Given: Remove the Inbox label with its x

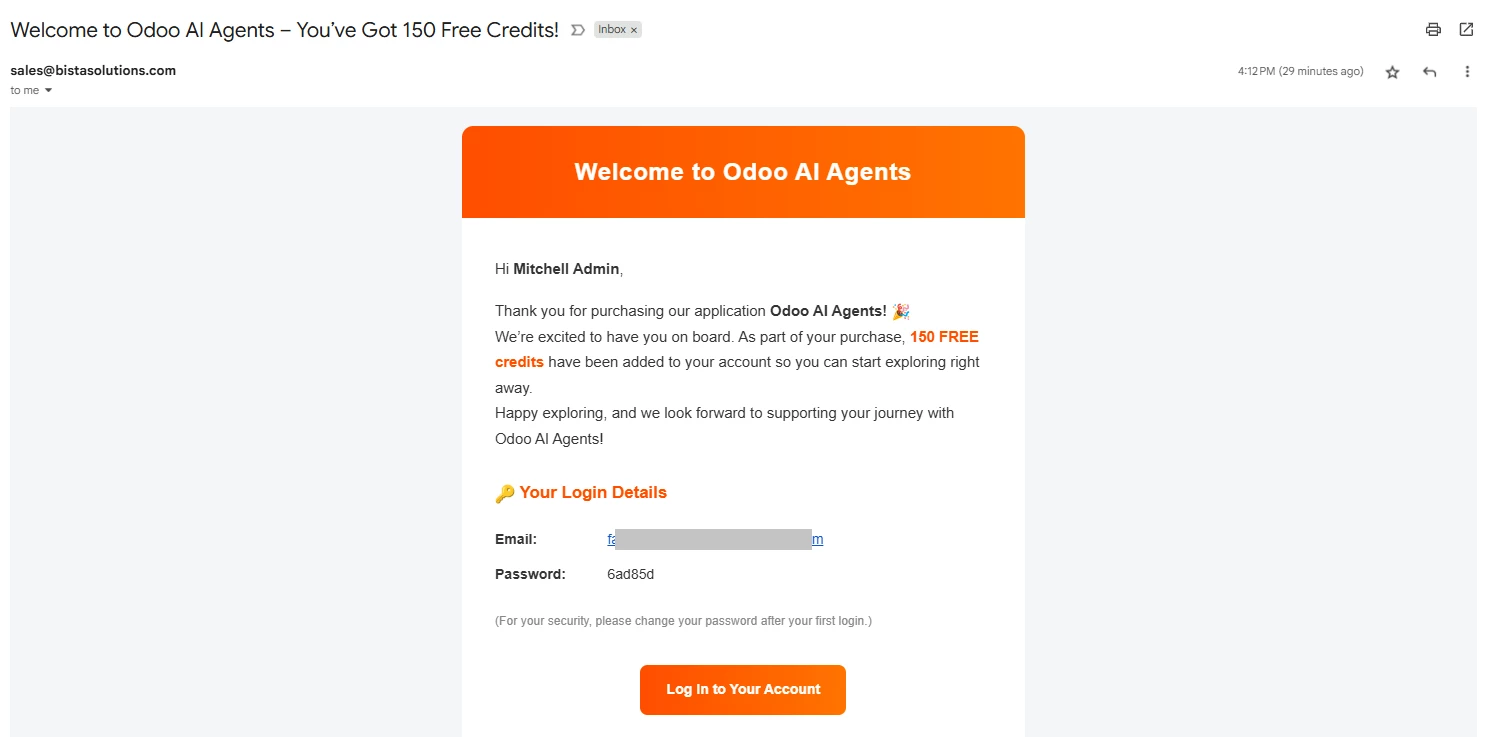Looking at the screenshot, I should point(634,30).
